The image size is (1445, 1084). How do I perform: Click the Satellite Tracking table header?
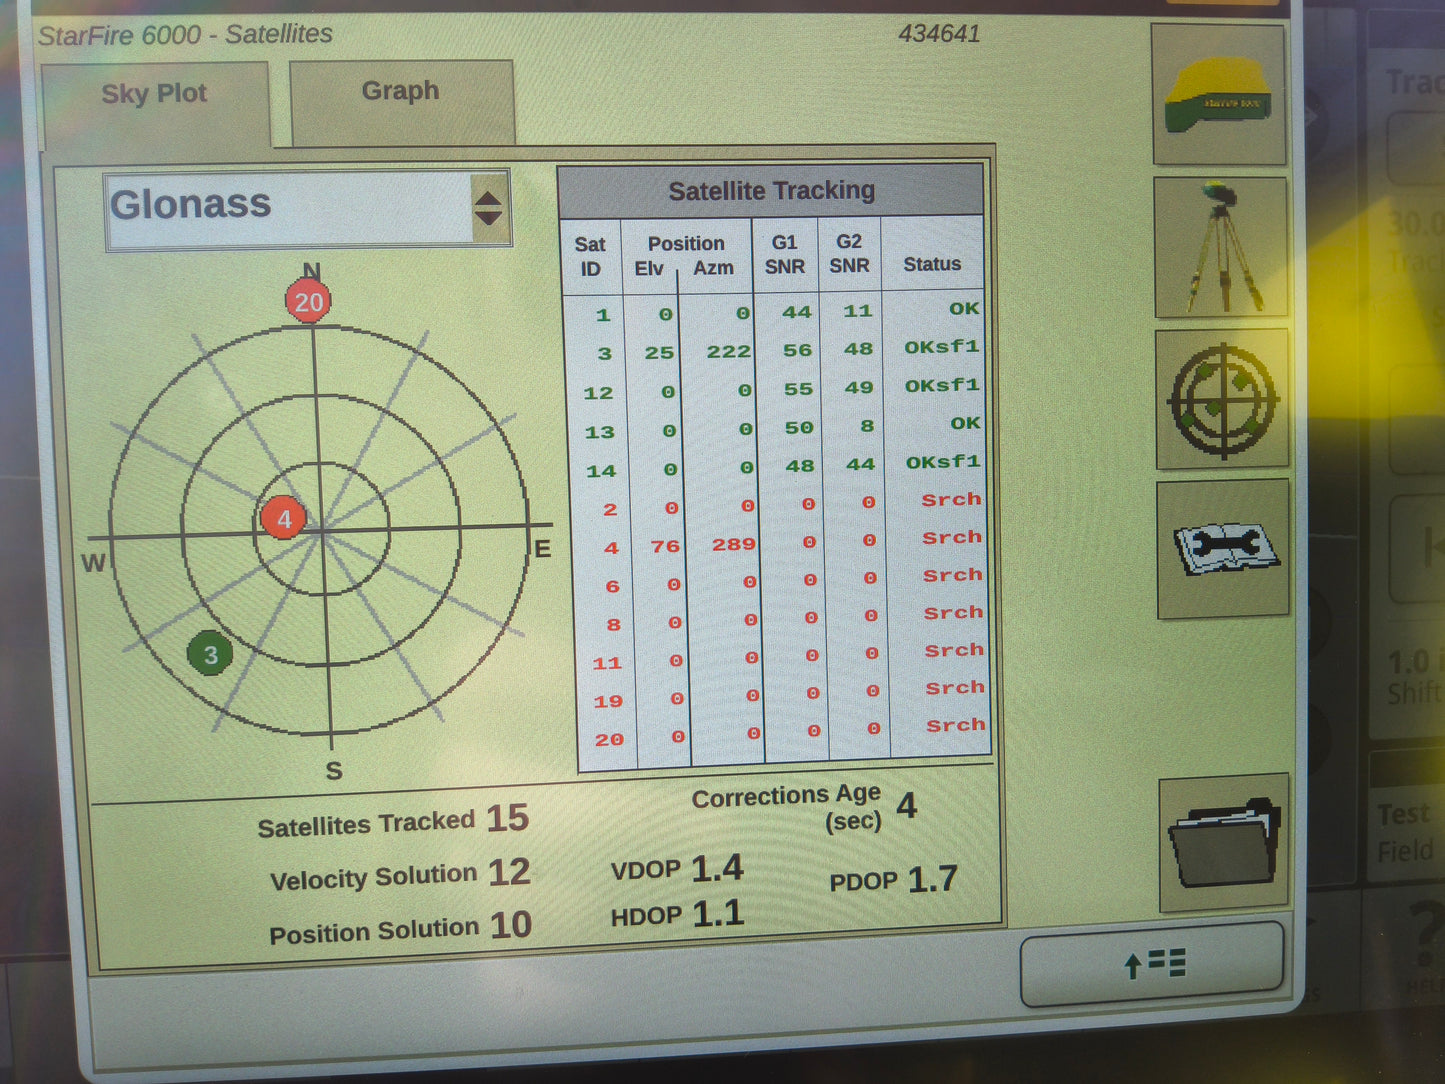click(x=772, y=190)
